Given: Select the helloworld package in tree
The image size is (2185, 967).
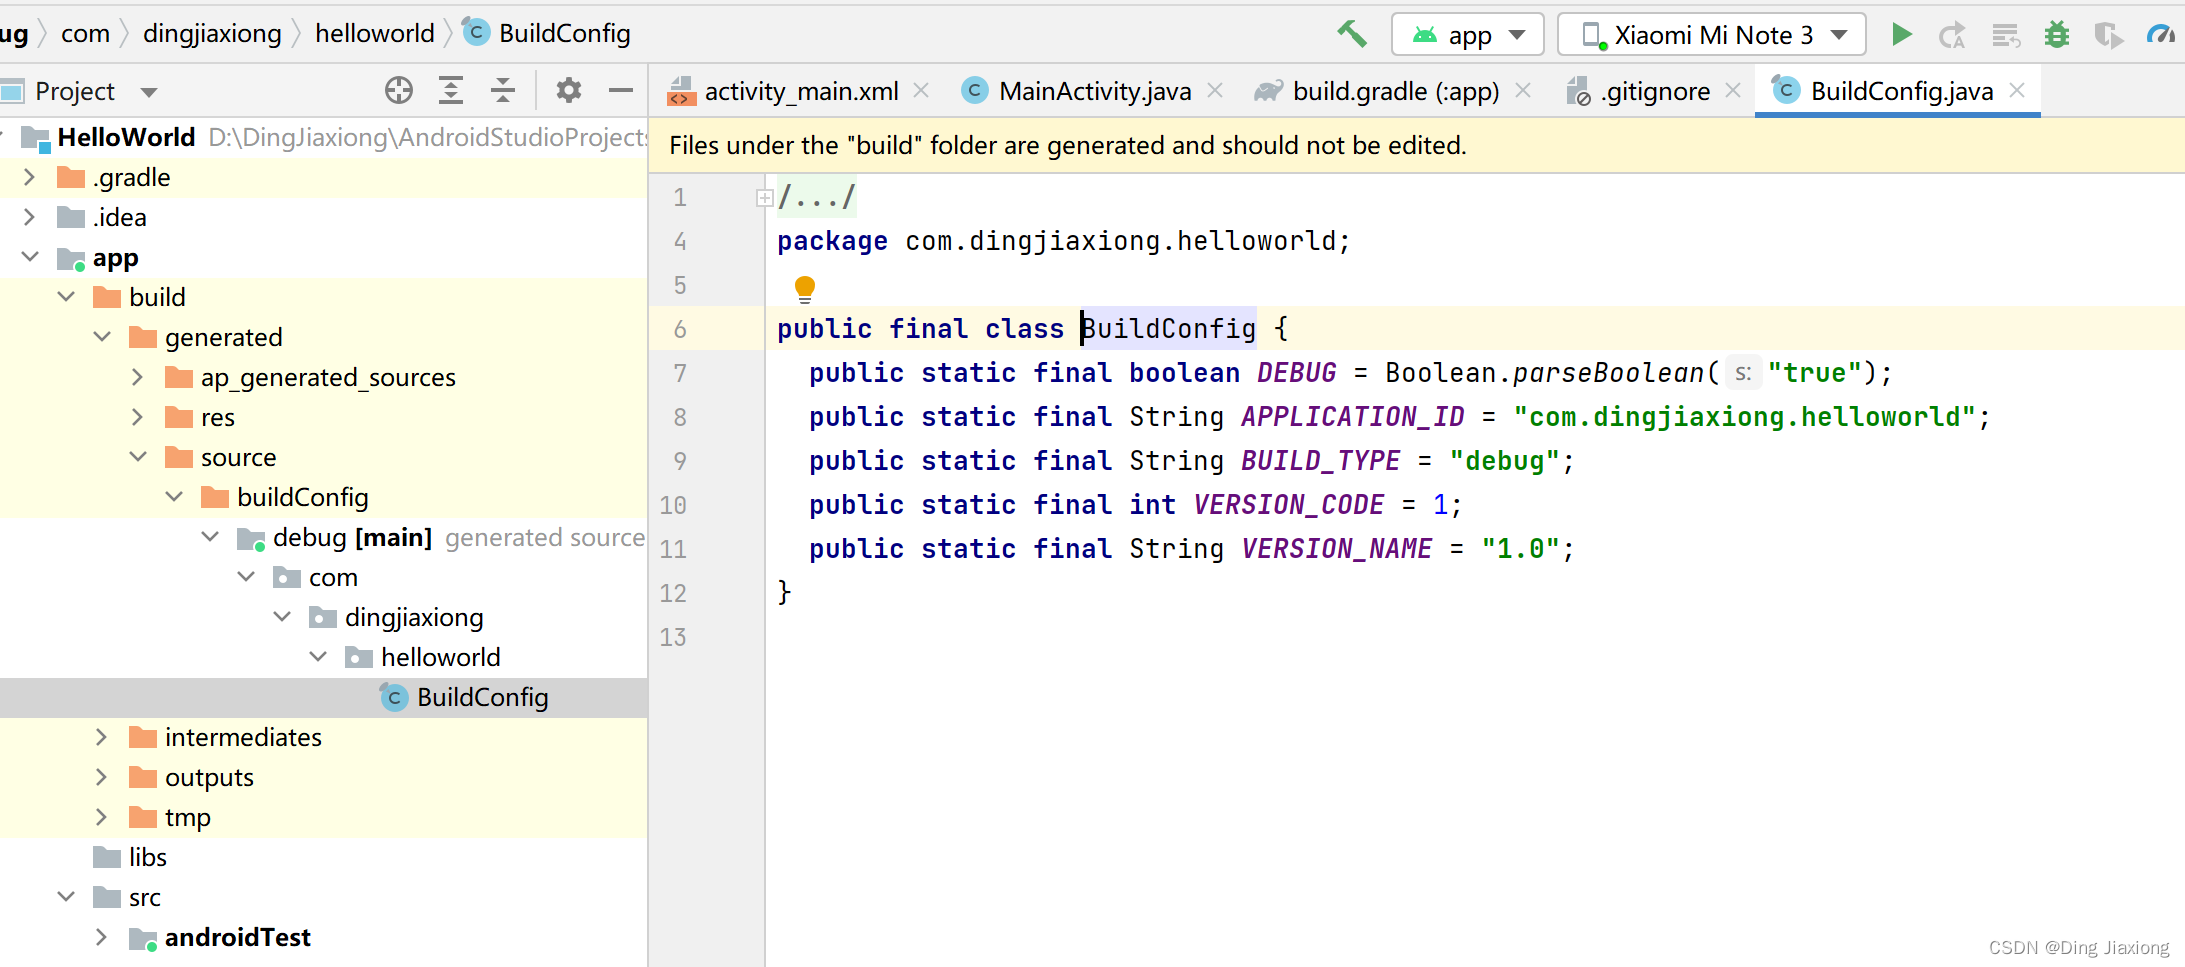Looking at the screenshot, I should point(440,657).
